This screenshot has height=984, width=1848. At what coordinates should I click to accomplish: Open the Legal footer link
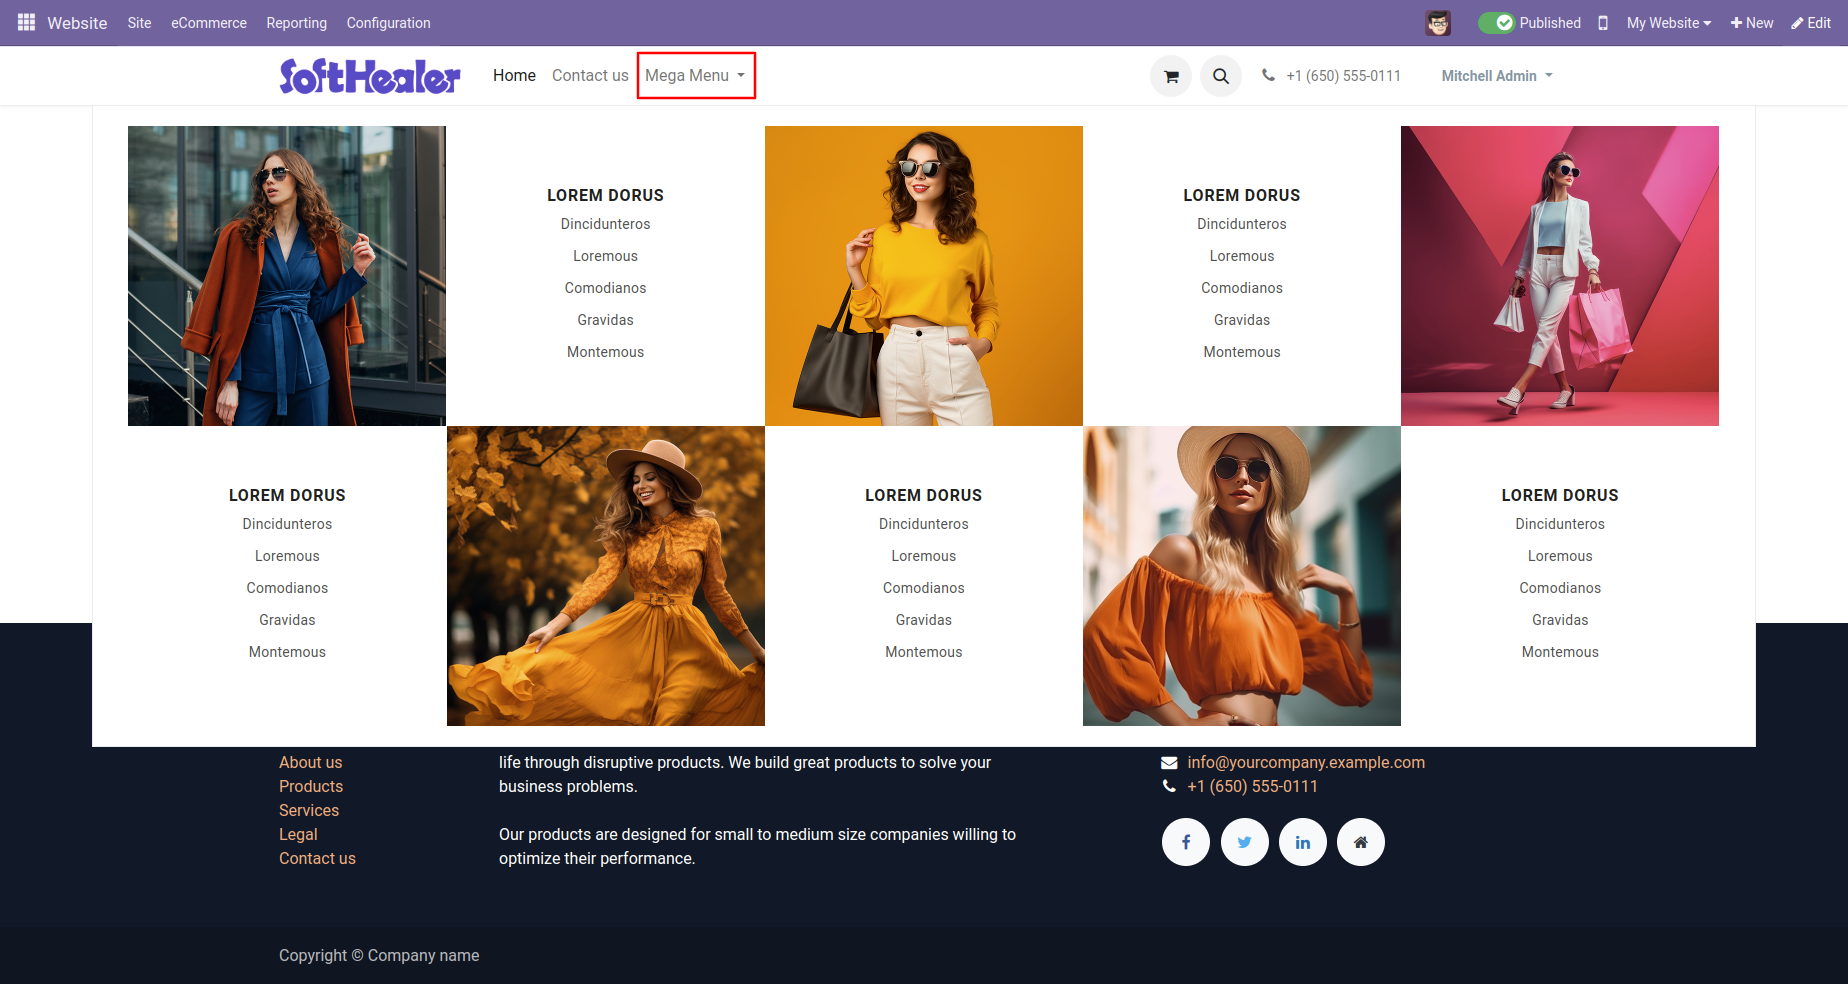298,834
